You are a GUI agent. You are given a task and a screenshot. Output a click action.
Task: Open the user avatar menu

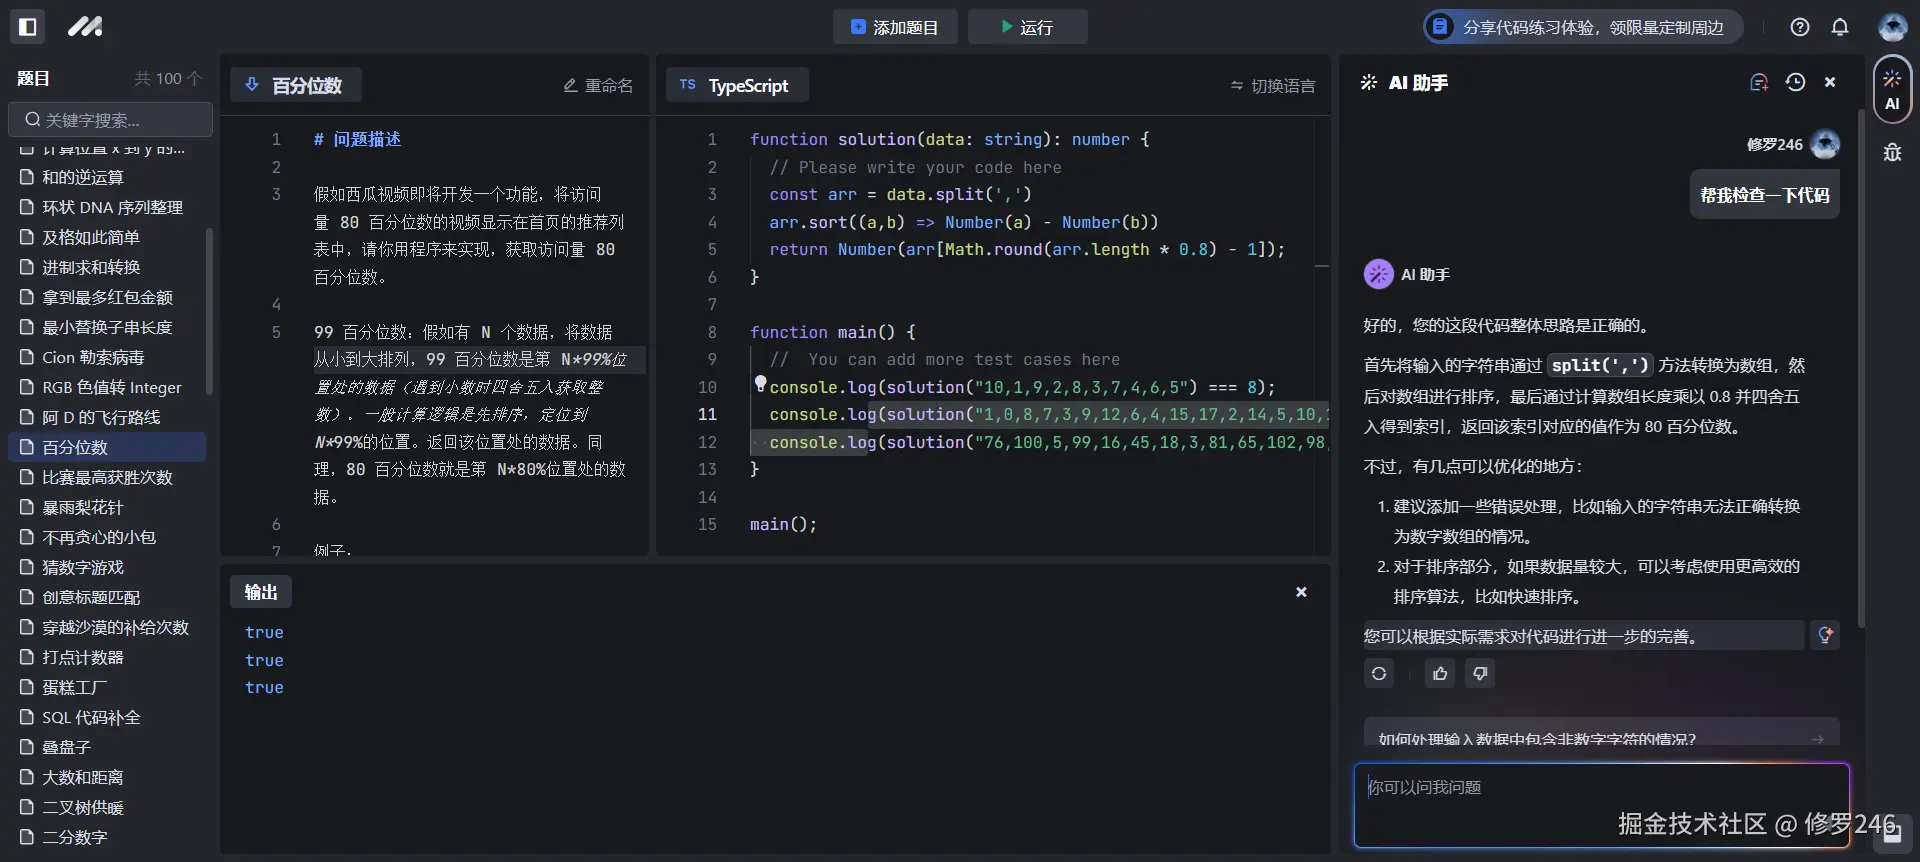[1892, 27]
